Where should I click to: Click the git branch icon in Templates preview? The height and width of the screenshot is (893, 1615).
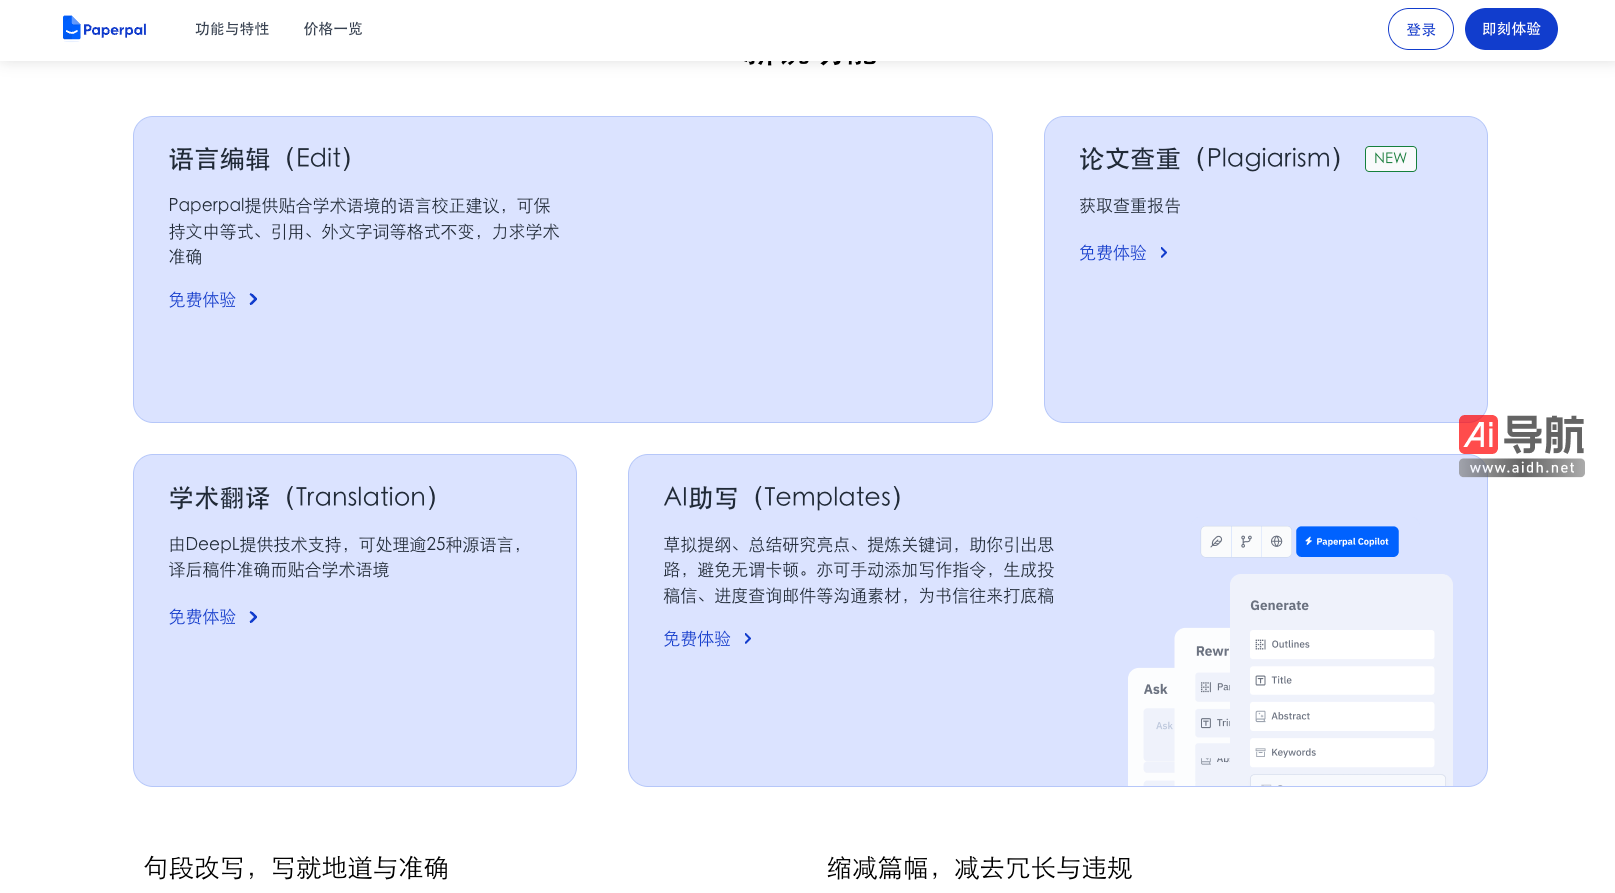(1246, 541)
